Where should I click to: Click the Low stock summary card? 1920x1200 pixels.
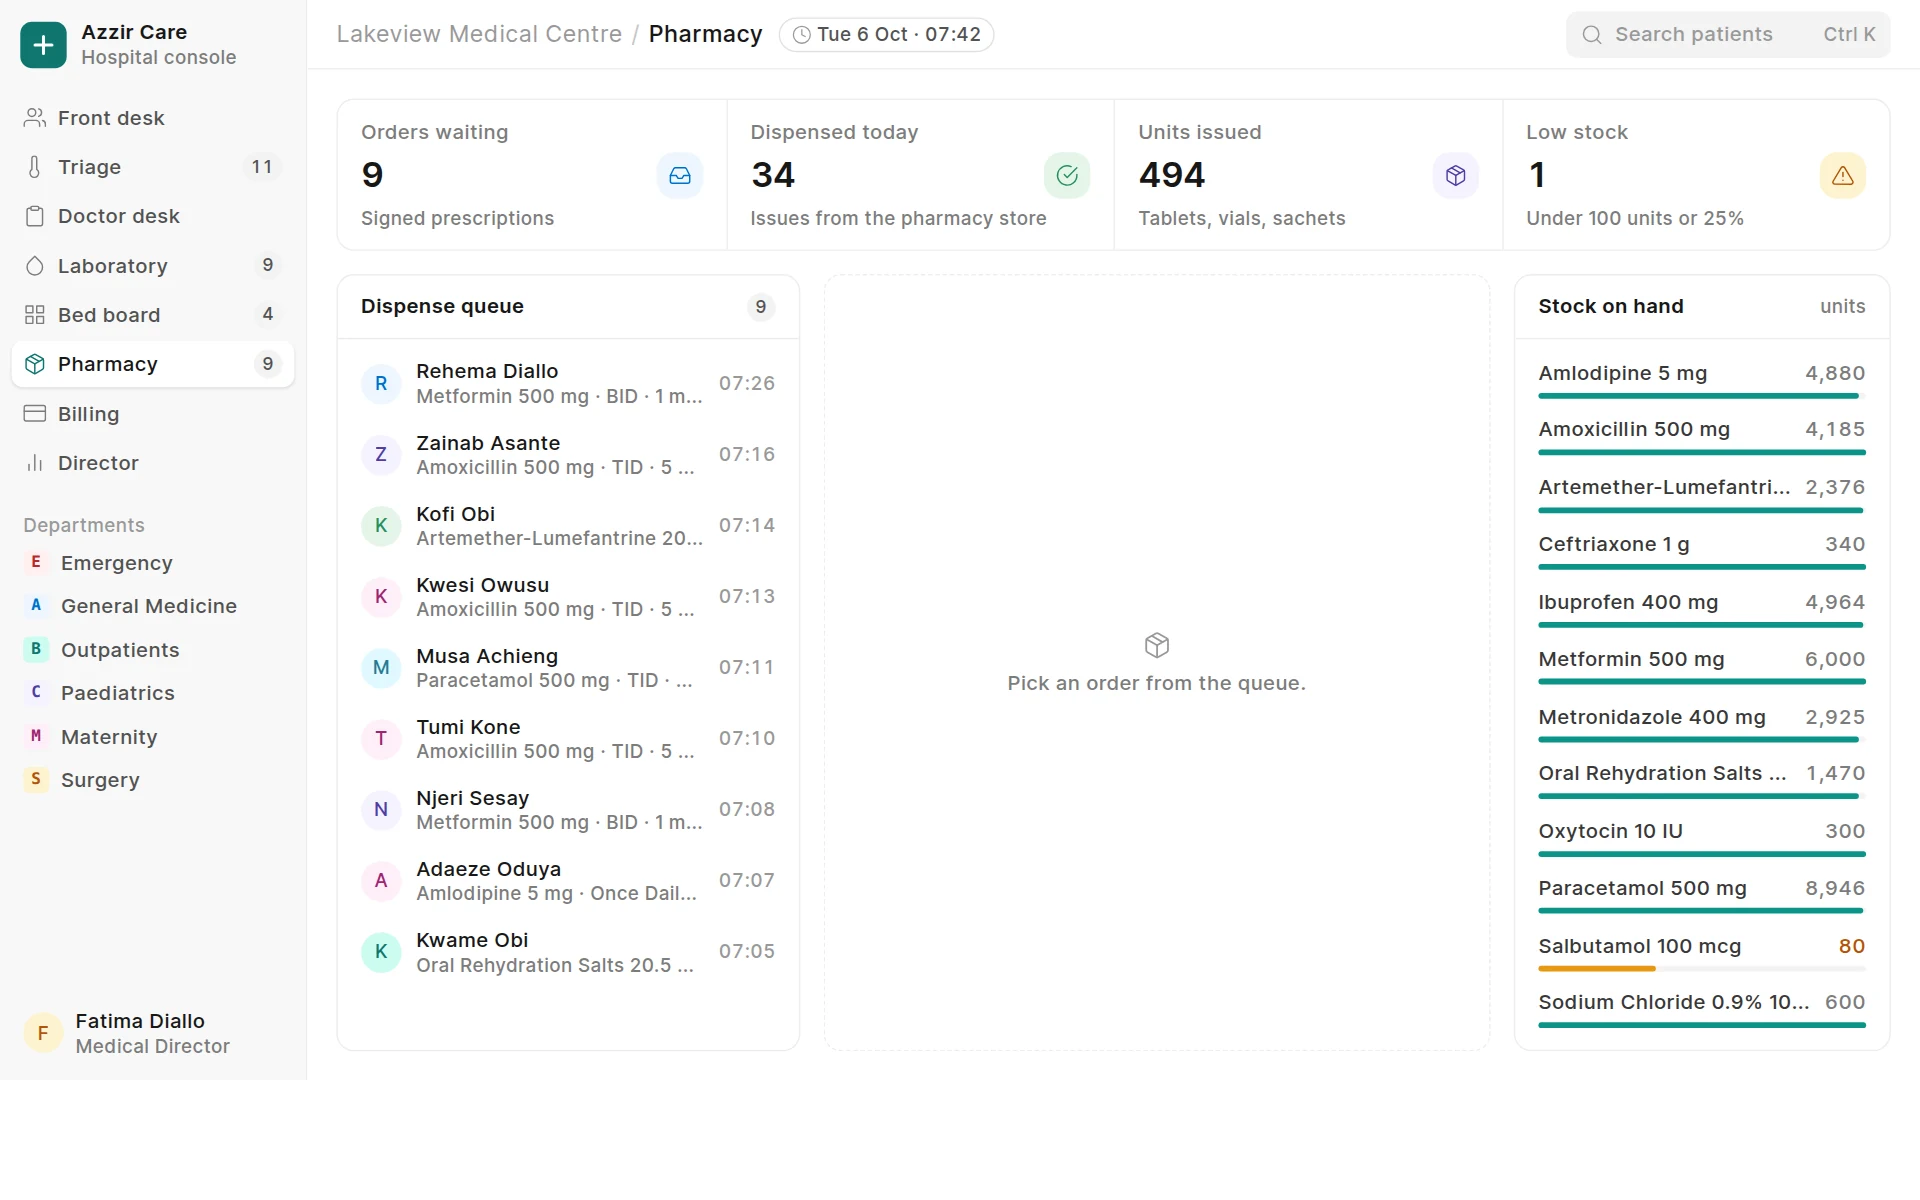coord(1696,175)
